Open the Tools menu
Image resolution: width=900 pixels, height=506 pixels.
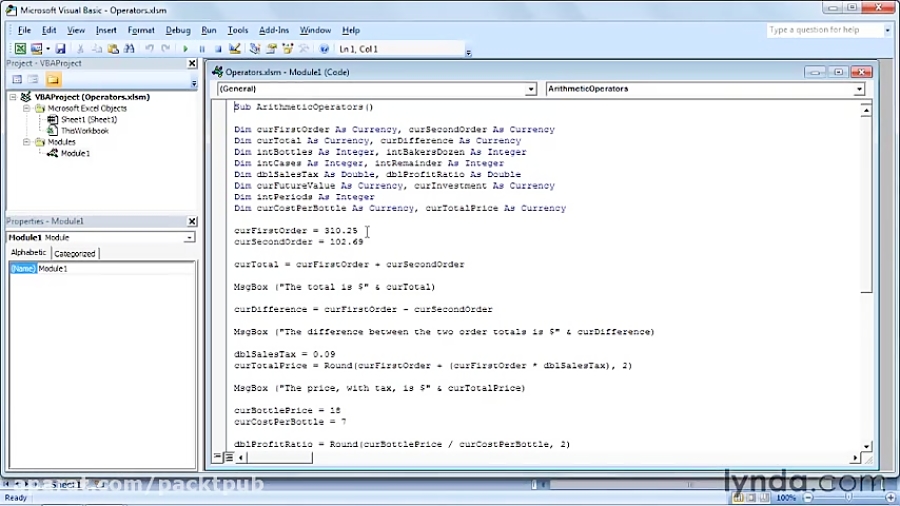tap(238, 30)
